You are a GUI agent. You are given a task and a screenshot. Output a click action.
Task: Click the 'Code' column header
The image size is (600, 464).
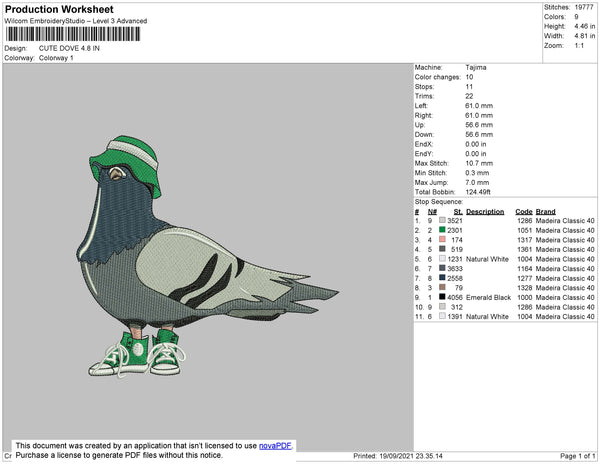[x=524, y=212]
